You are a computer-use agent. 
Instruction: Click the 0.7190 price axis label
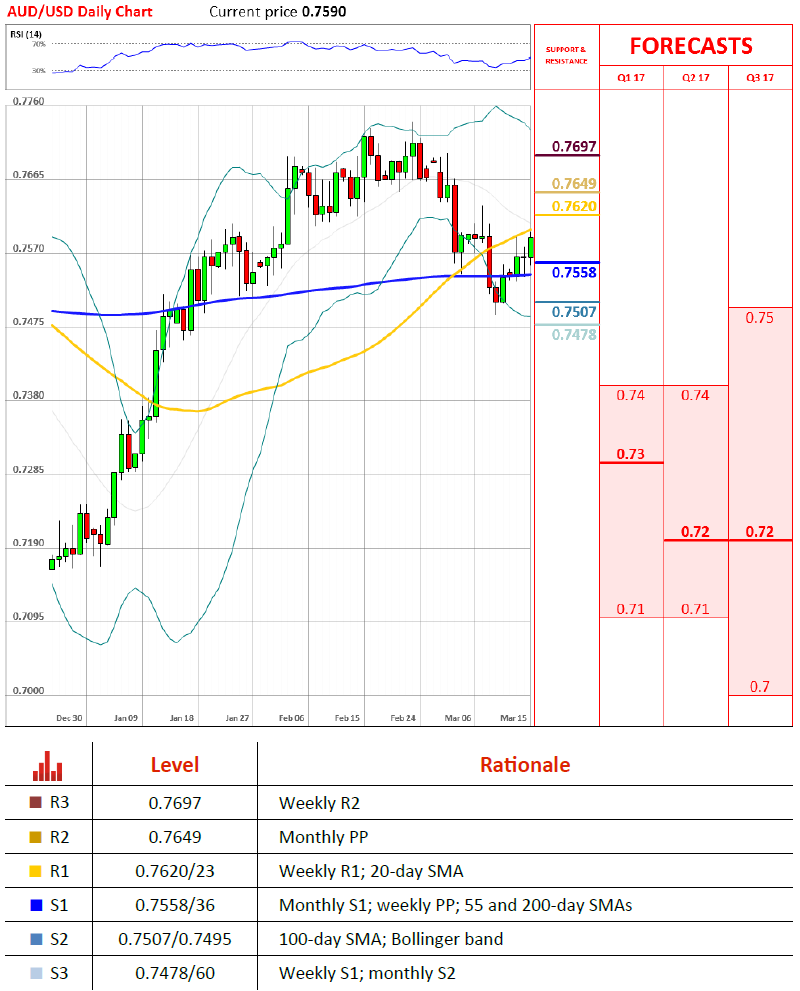(x=29, y=543)
